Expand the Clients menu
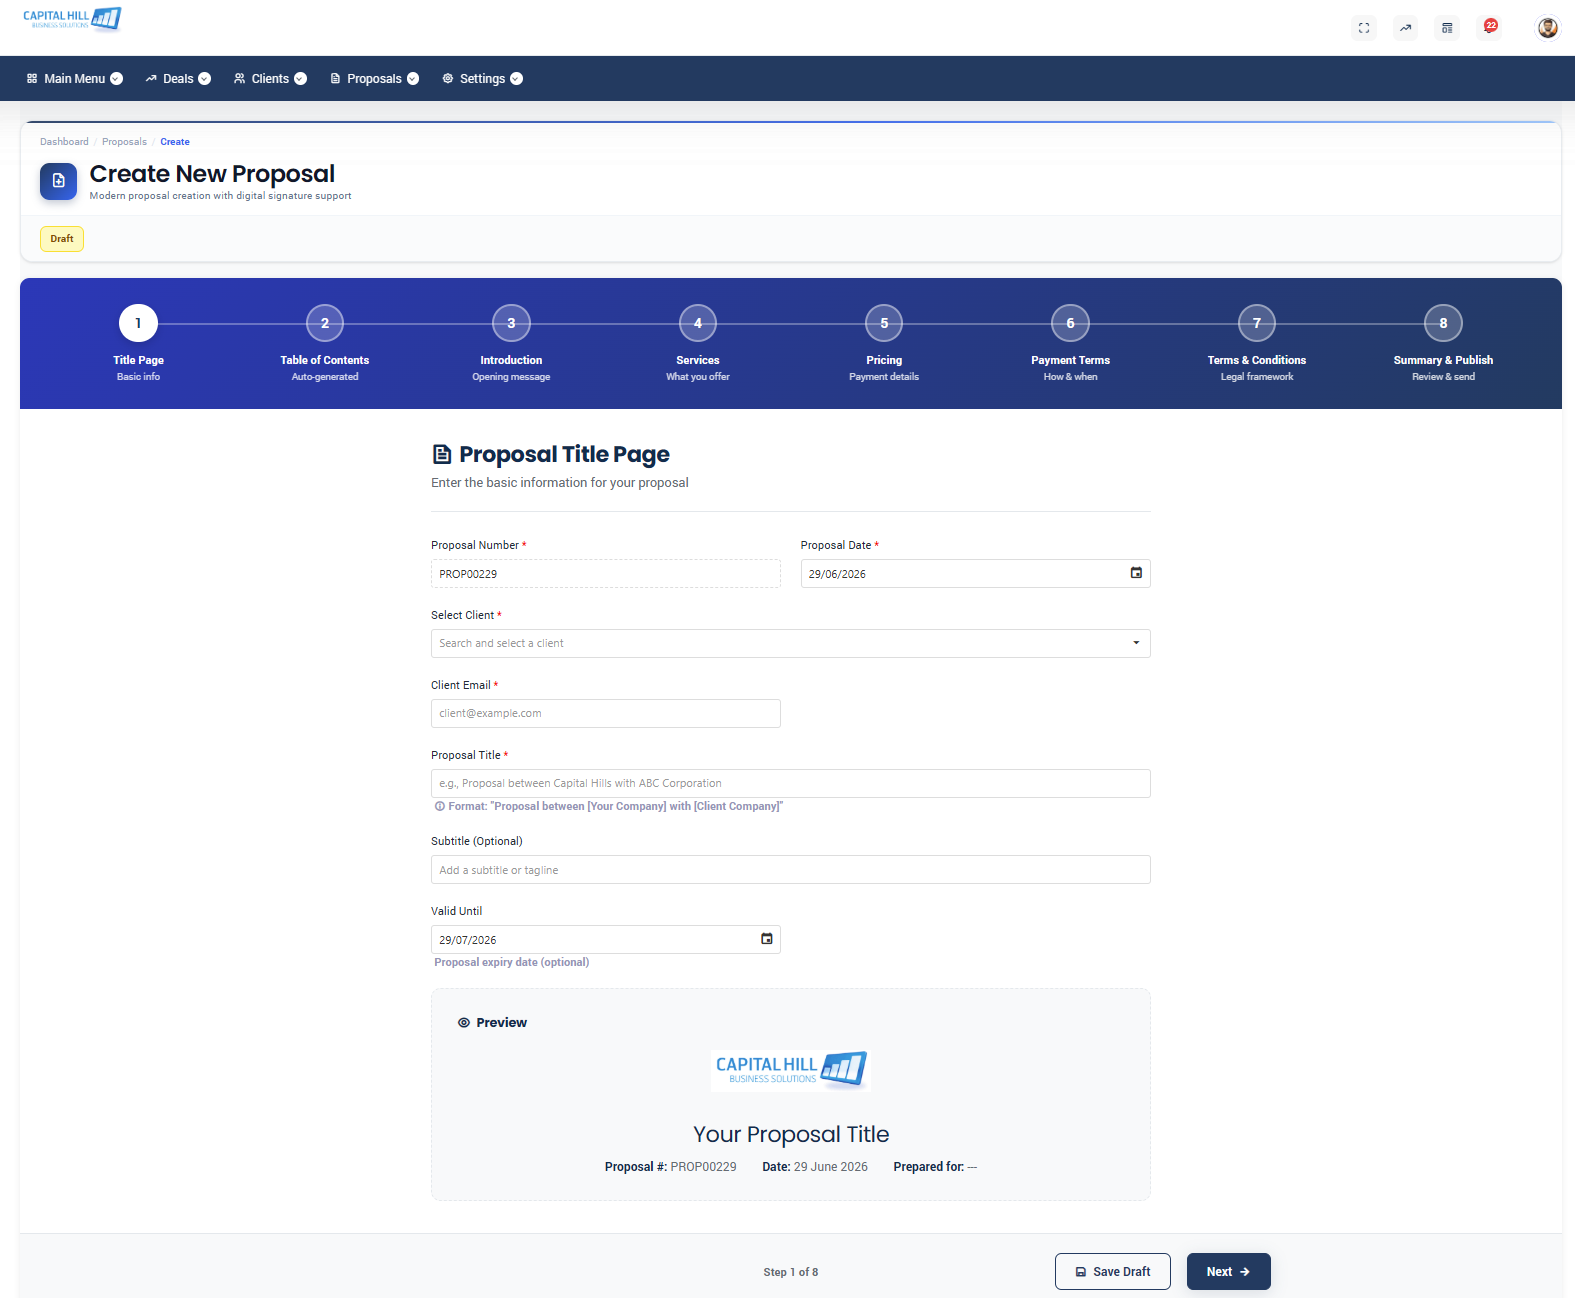Viewport: 1575px width, 1298px height. tap(270, 79)
